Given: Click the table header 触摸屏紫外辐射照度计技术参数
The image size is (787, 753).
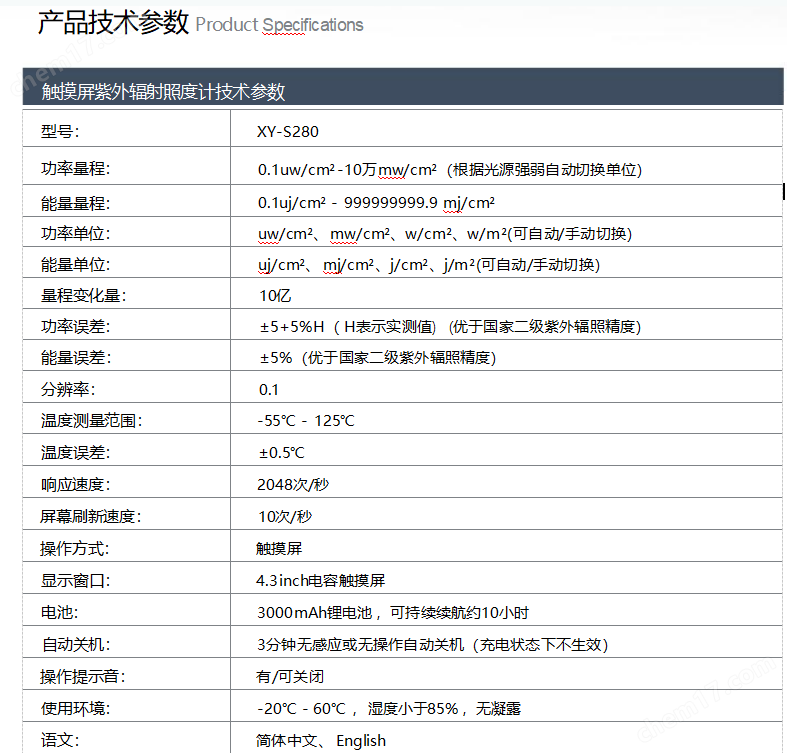Looking at the screenshot, I should (x=163, y=91).
